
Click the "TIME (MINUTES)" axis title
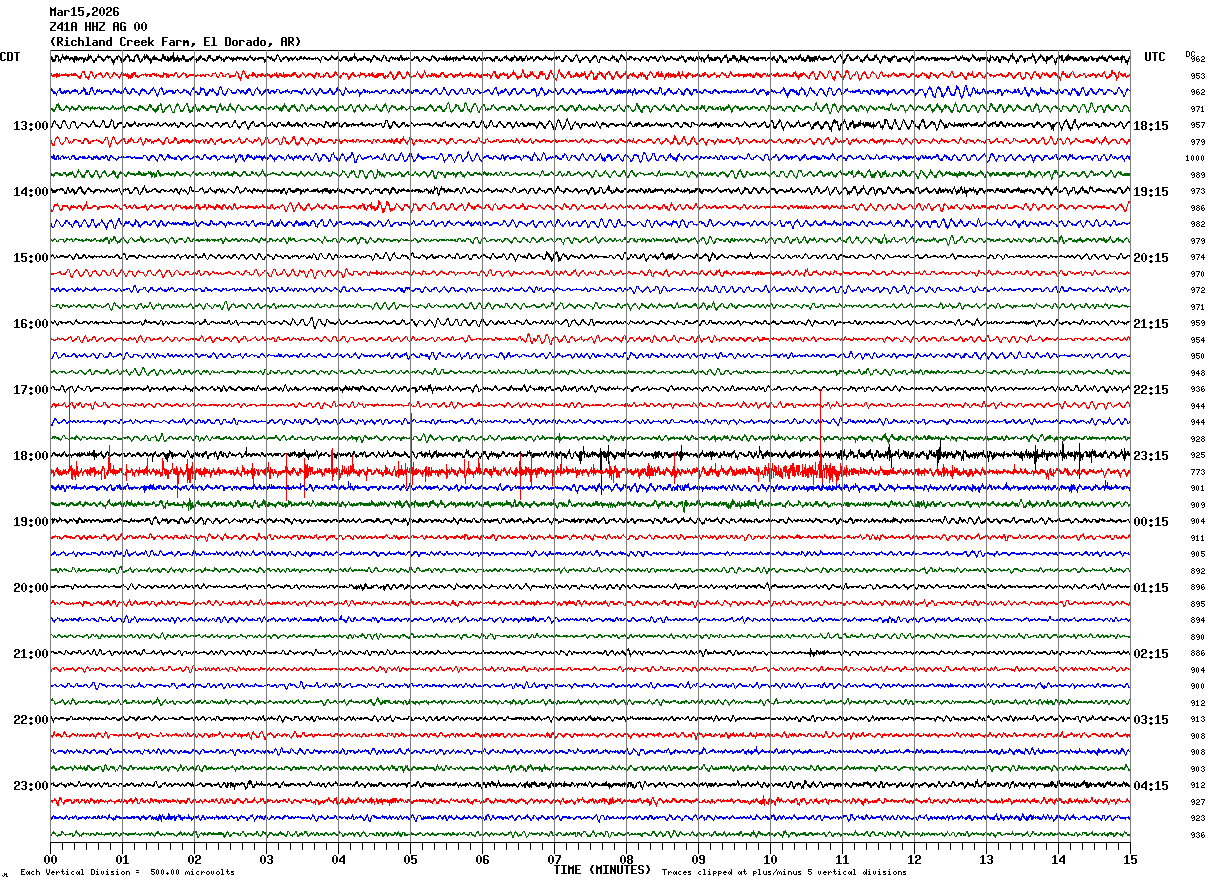click(x=602, y=870)
